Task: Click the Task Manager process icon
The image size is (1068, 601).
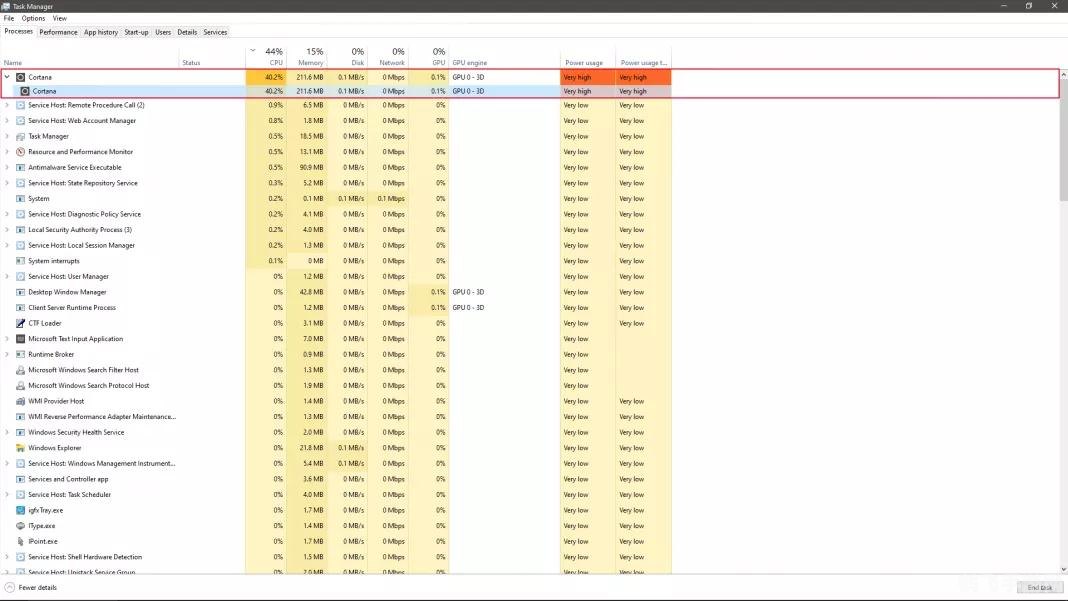Action: [x=20, y=136]
